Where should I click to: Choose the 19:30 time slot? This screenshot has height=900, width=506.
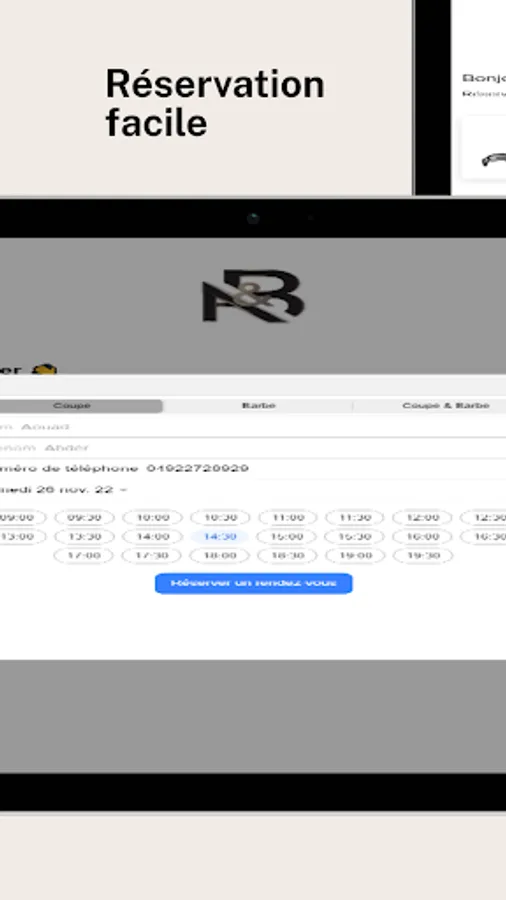point(423,556)
